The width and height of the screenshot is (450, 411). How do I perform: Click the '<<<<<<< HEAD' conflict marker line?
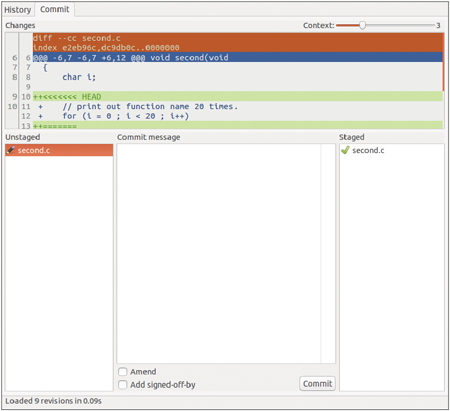[238, 97]
